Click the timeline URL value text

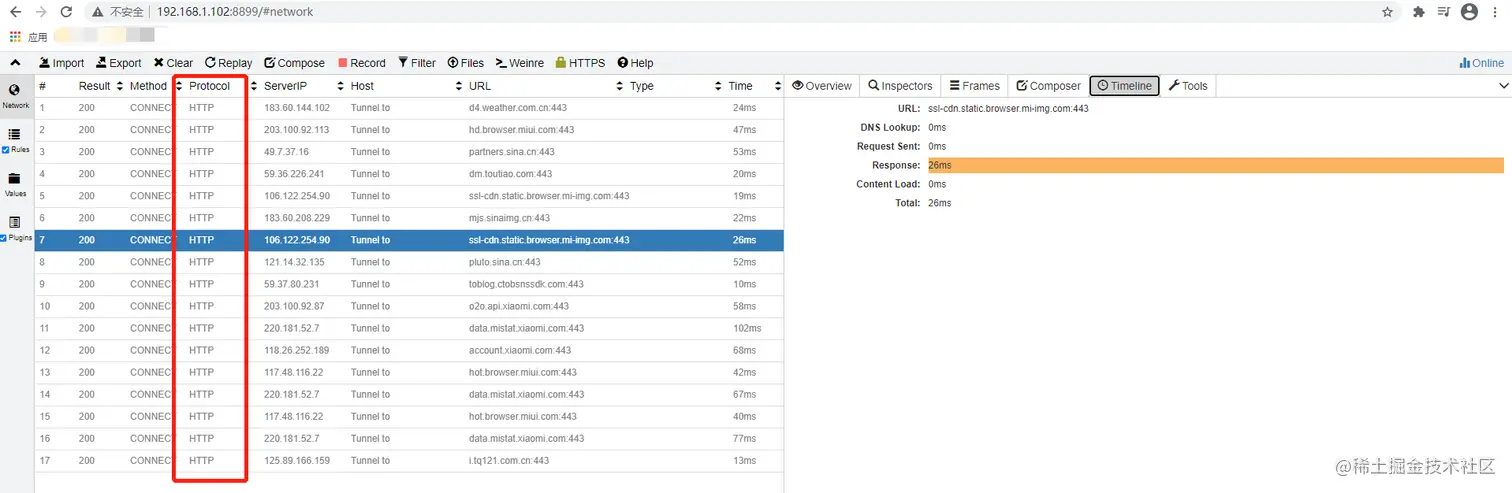(x=1008, y=108)
